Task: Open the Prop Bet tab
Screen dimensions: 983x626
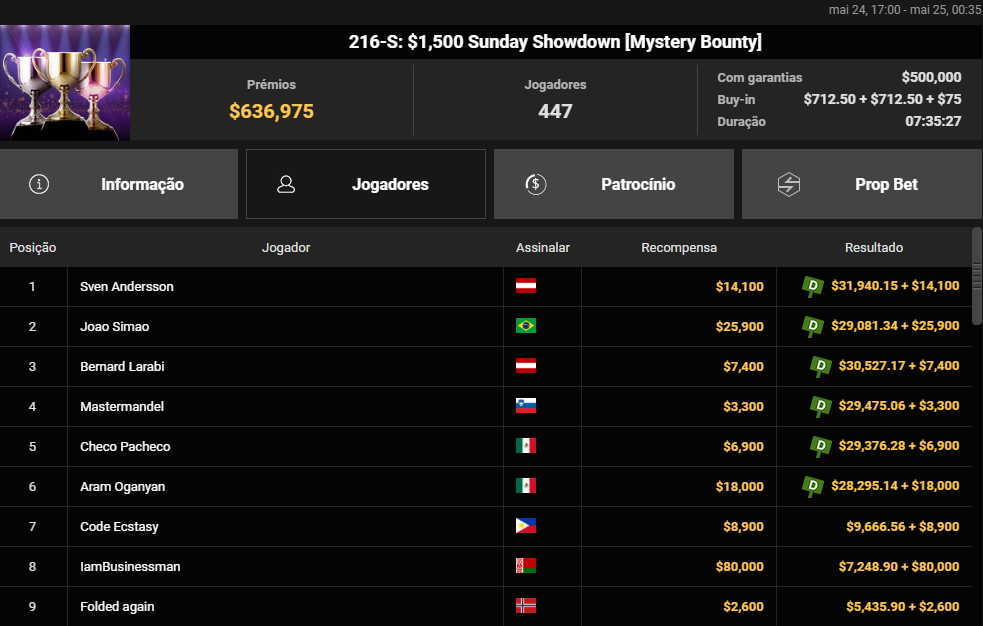Action: [862, 184]
